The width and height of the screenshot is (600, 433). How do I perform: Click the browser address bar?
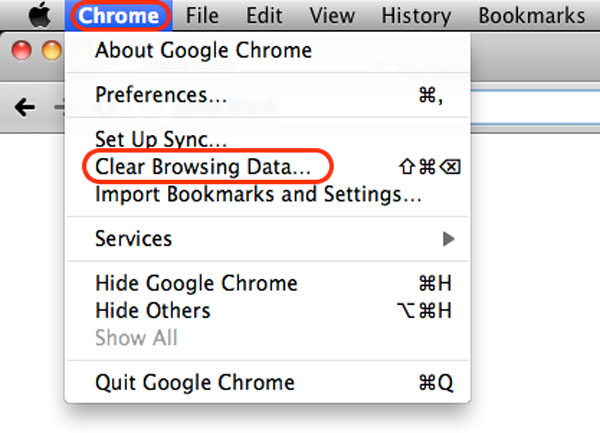pyautogui.click(x=530, y=107)
